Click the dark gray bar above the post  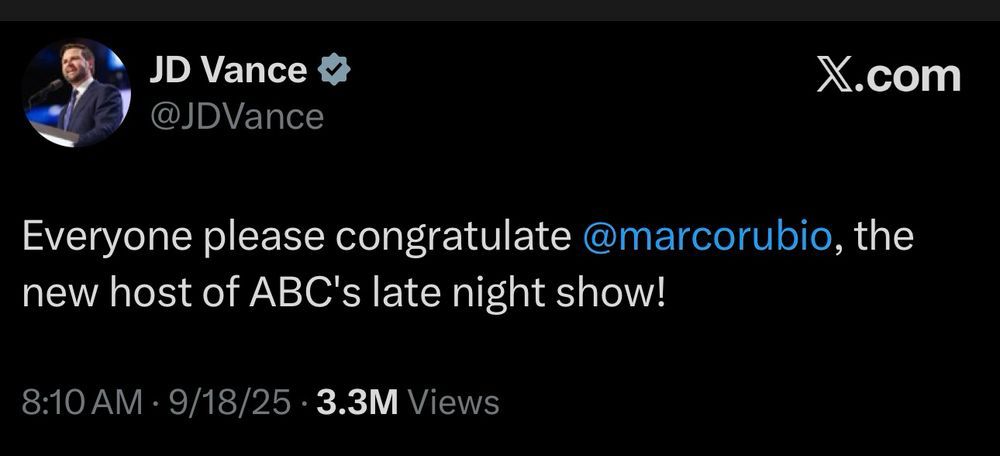500,10
